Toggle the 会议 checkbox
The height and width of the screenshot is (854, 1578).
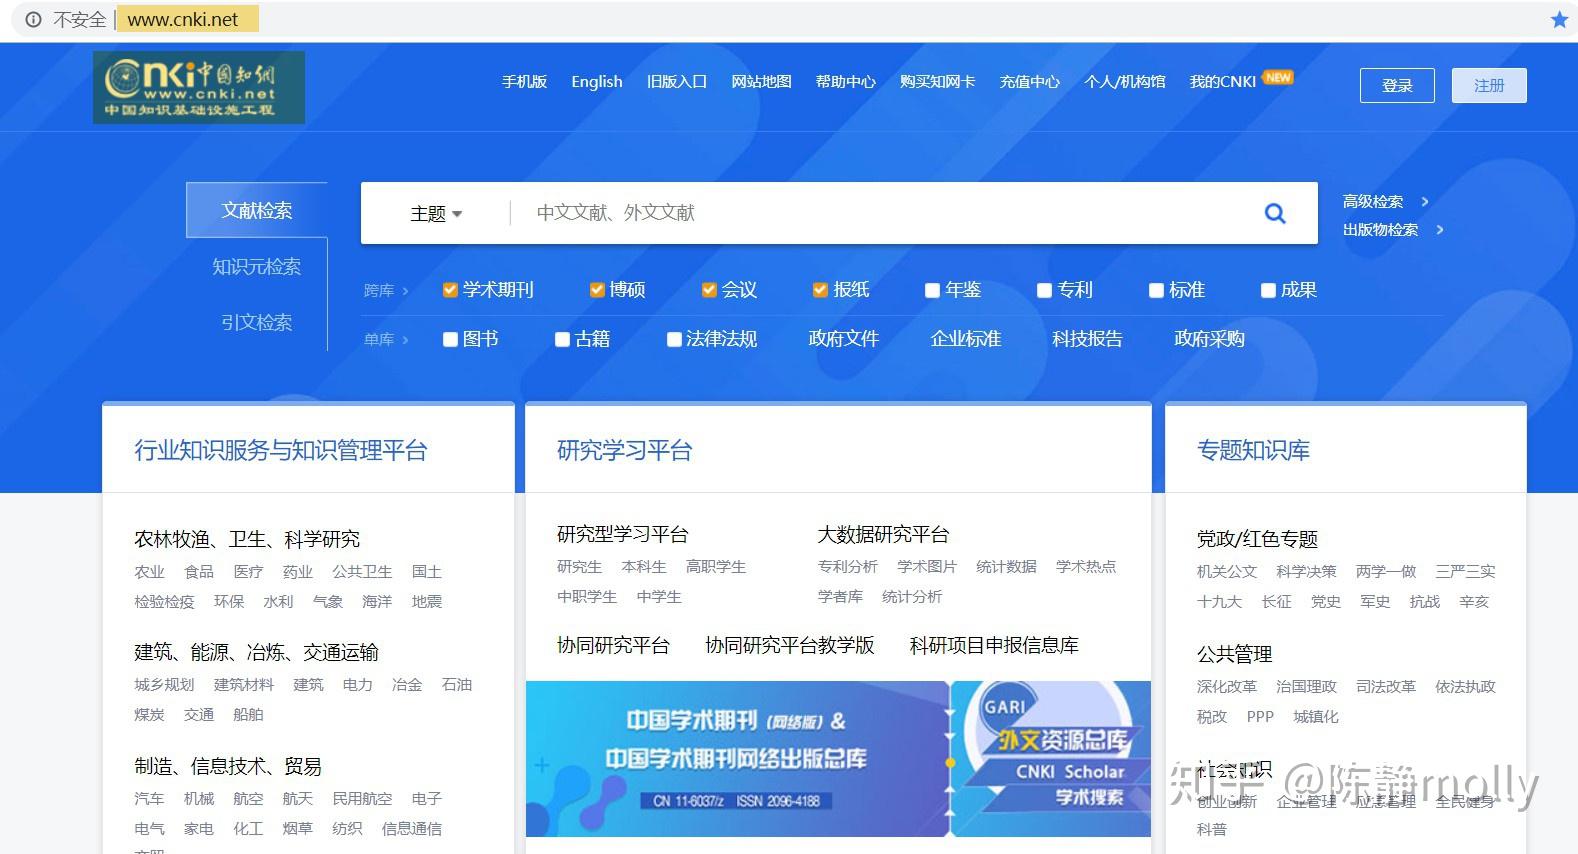[709, 290]
